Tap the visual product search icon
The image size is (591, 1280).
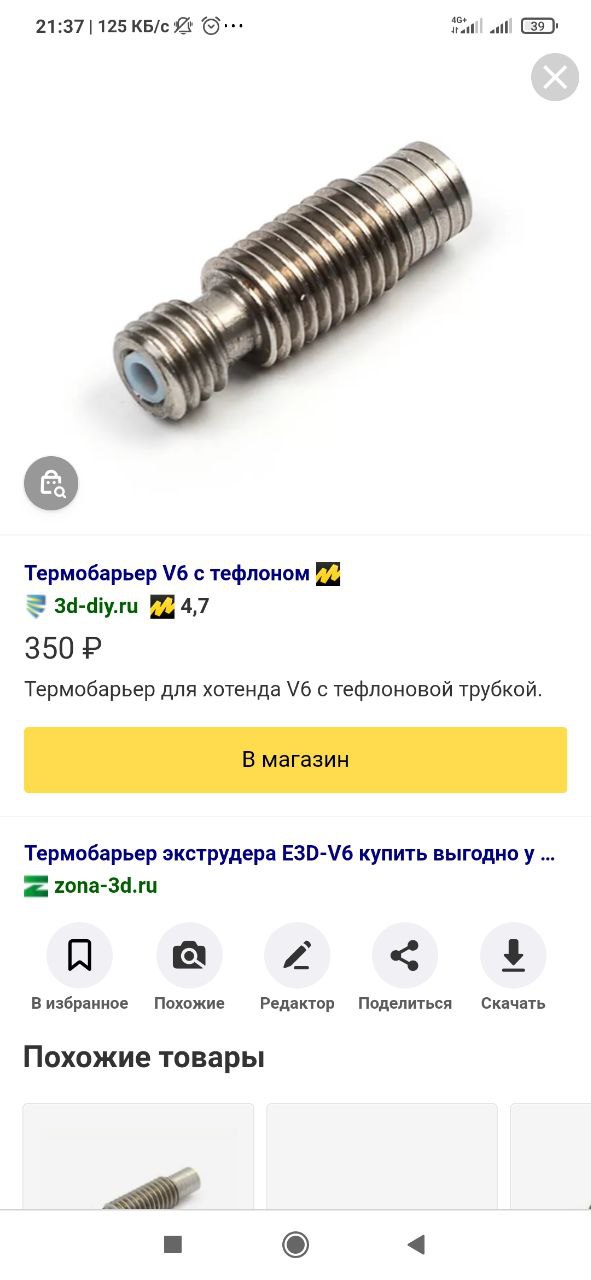click(51, 484)
